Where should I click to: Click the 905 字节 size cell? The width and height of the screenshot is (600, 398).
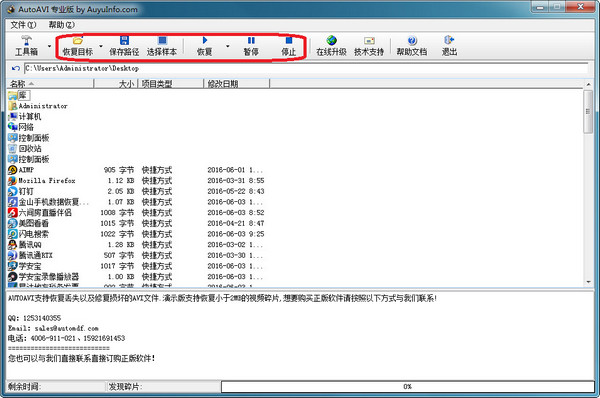coord(119,170)
